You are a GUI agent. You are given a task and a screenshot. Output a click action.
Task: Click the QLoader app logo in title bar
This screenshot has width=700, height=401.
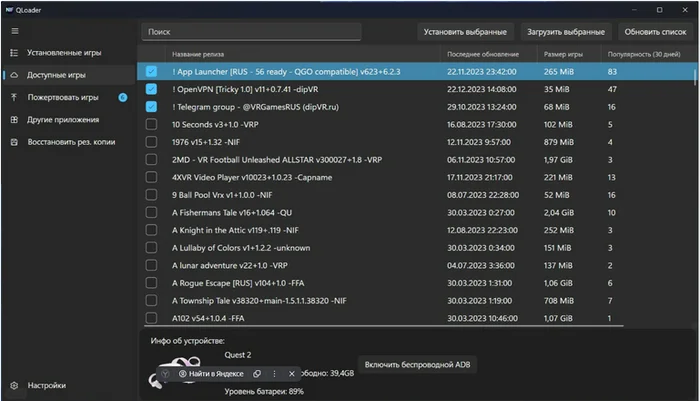point(9,10)
